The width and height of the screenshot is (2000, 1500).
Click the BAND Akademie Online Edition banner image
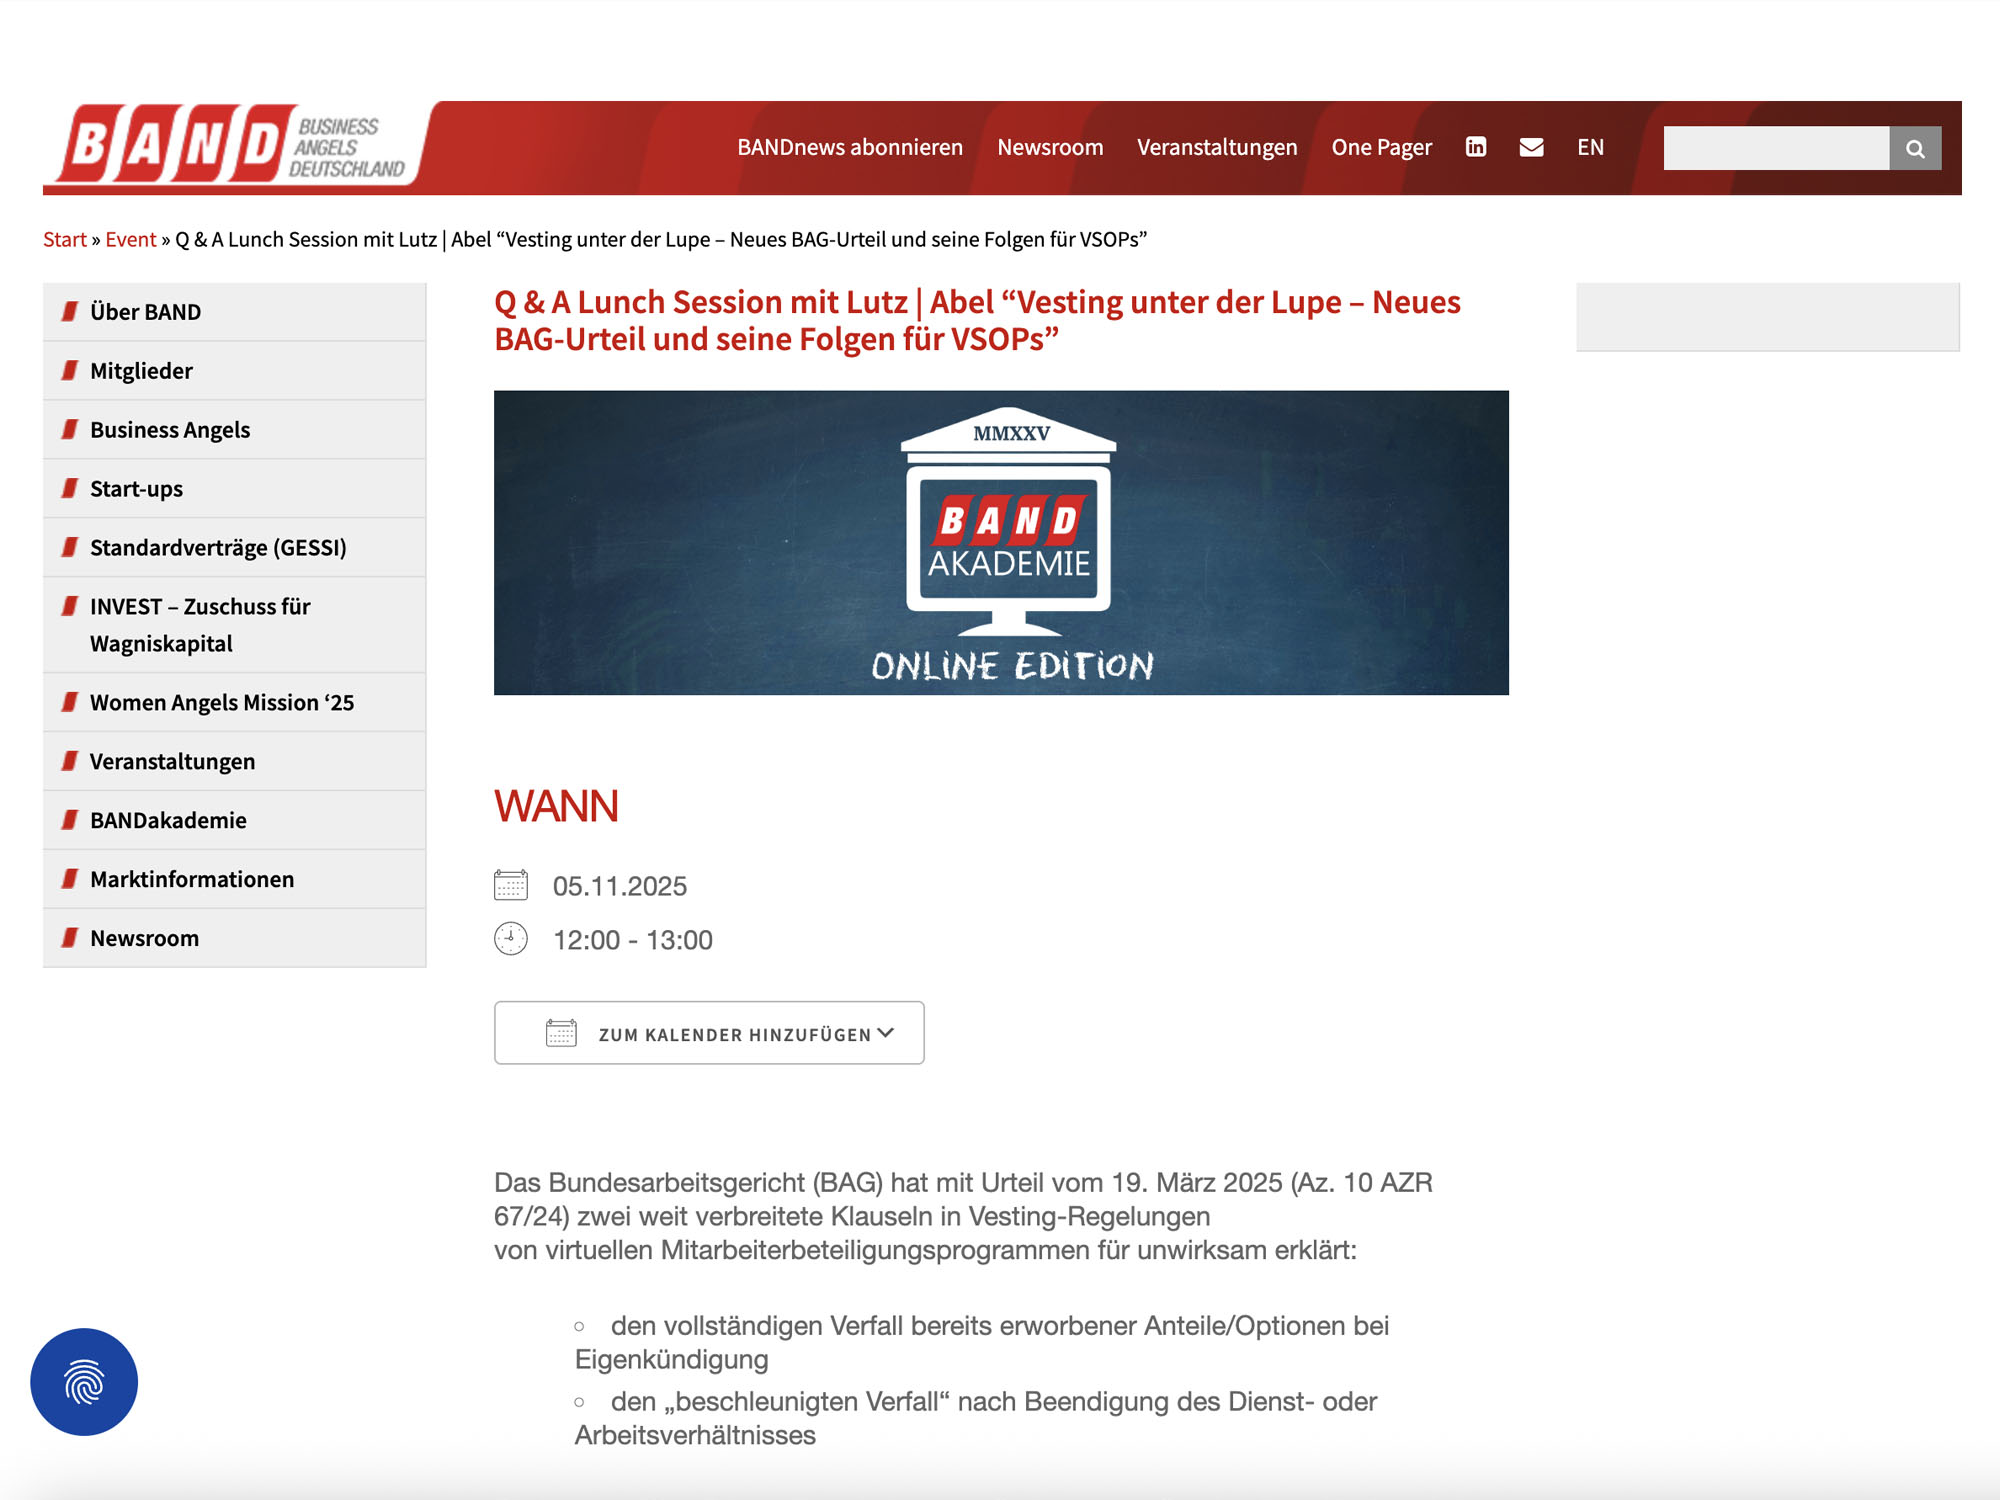(1001, 542)
